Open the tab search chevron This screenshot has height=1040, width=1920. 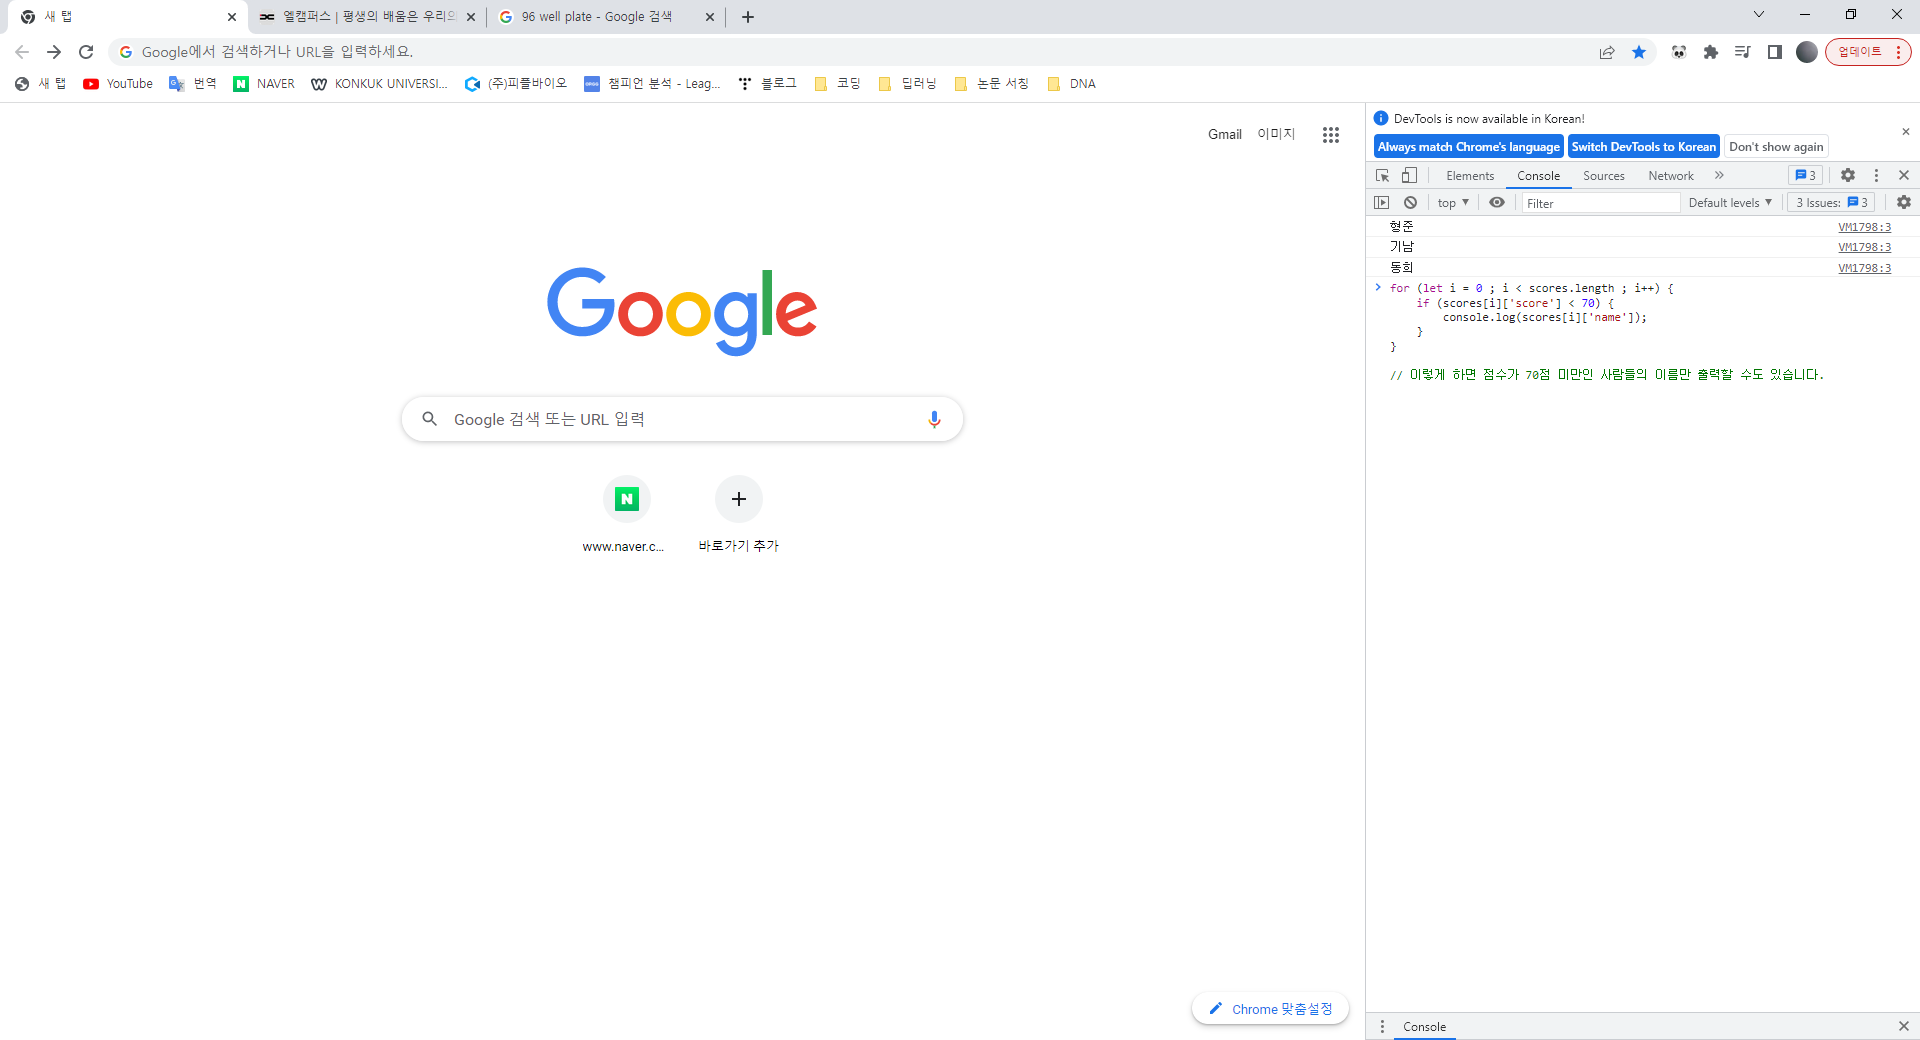tap(1759, 15)
